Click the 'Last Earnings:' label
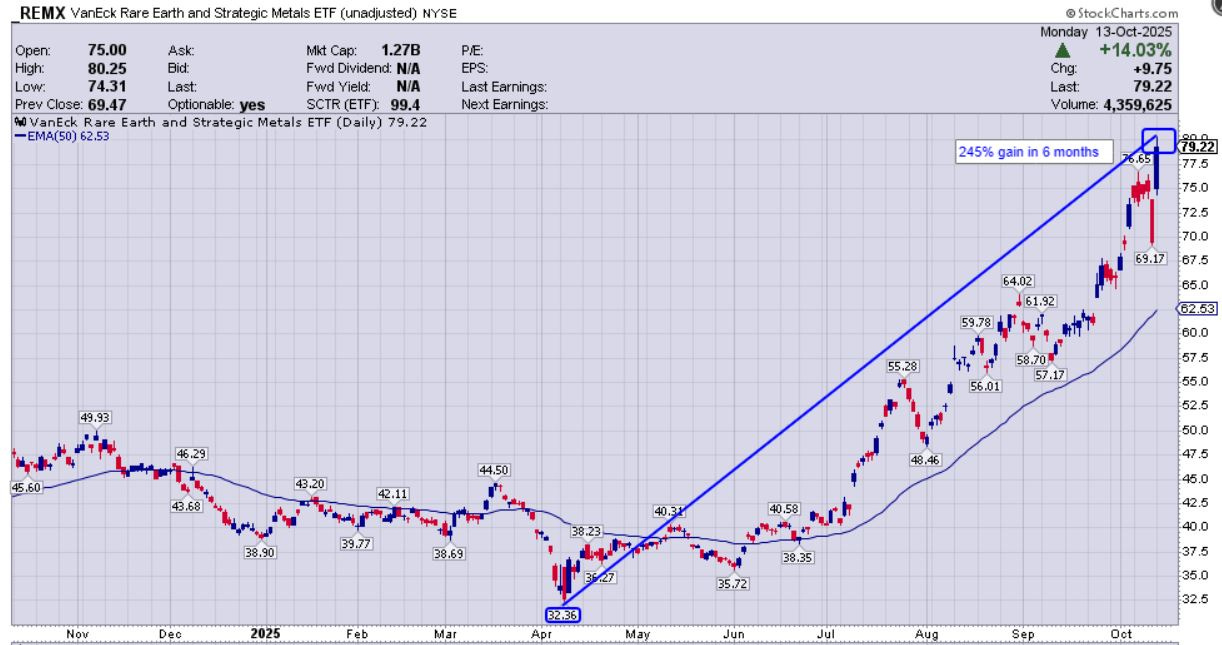Screen dimensions: 1222x645 click(x=503, y=85)
